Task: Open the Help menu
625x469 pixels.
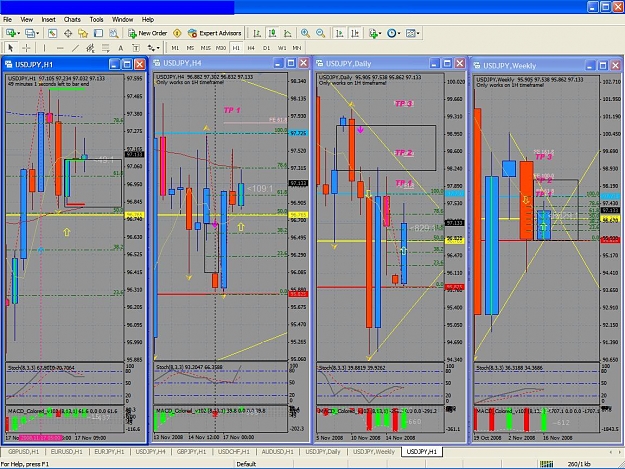Action: 147,20
